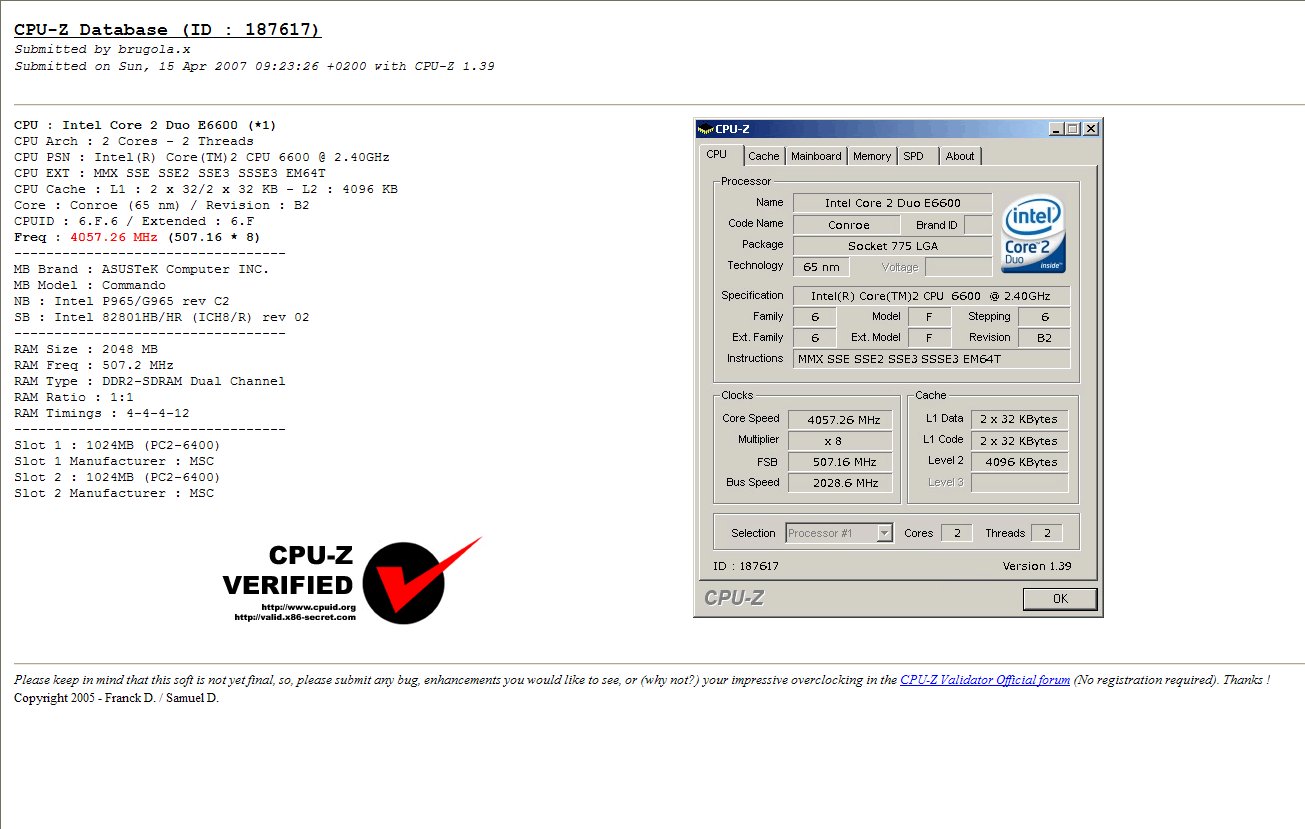1305x829 pixels.
Task: Expand the Processor #1 selection dropdown
Action: tap(884, 533)
